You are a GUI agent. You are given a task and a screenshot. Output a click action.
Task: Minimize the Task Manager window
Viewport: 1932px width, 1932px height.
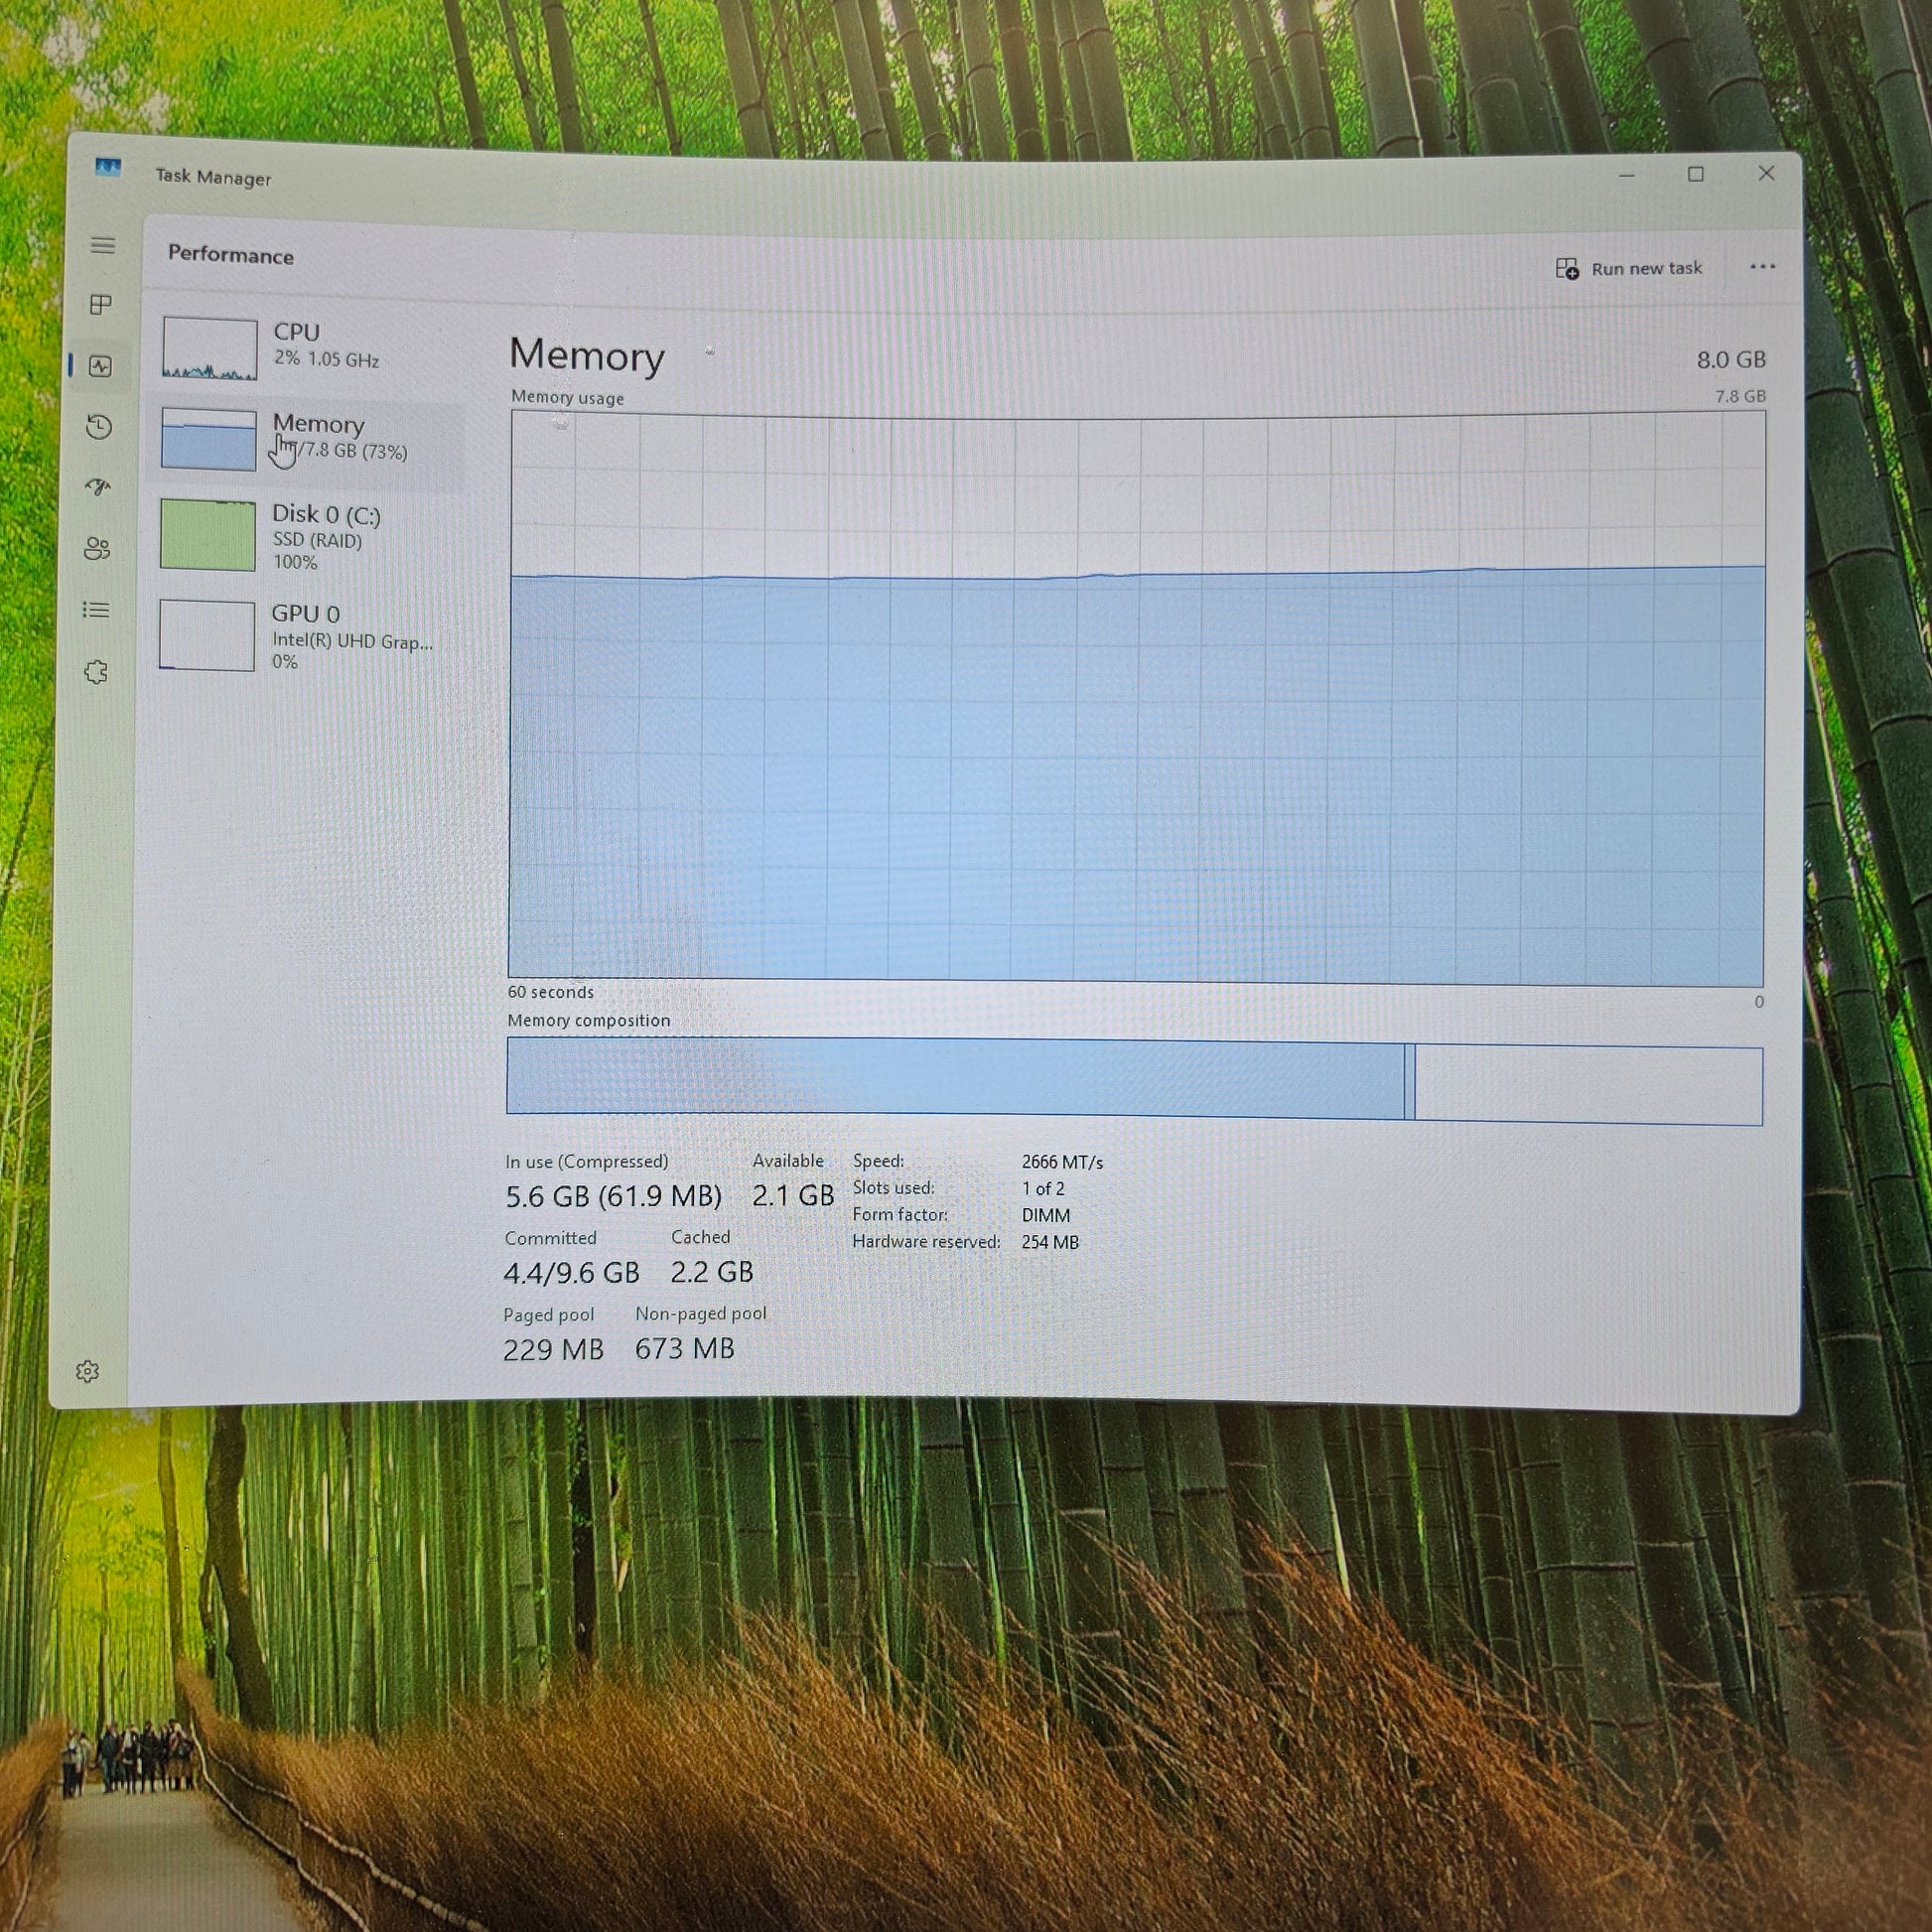click(1627, 175)
